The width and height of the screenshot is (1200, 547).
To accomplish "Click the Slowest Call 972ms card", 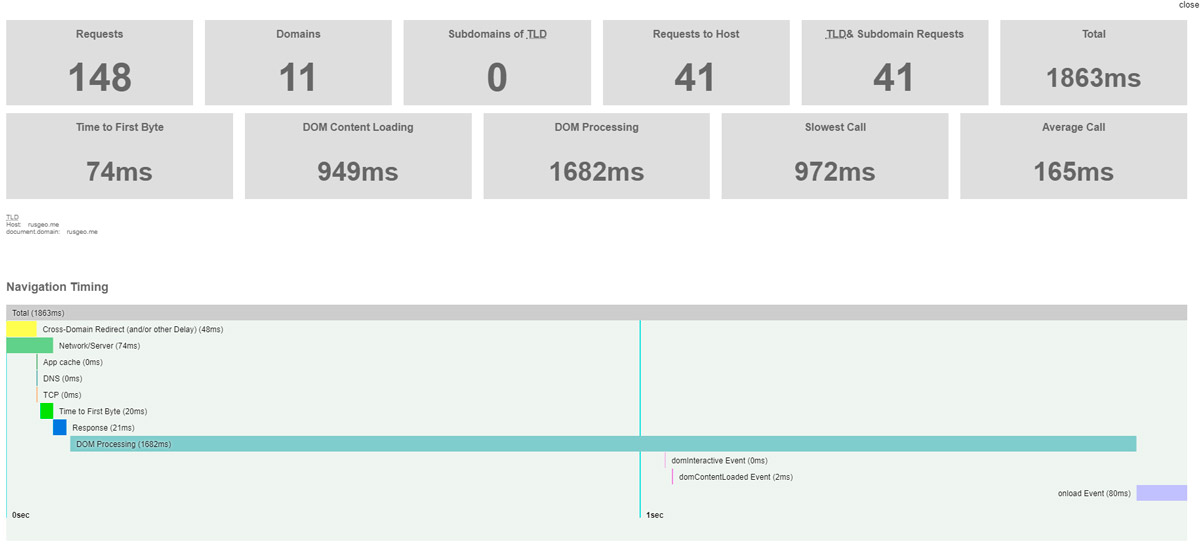I will tap(835, 156).
